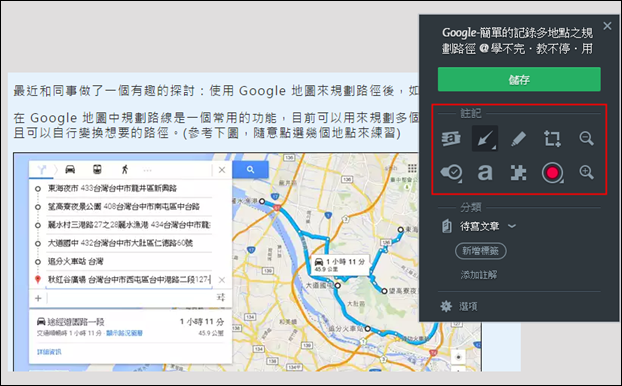
Task: Click the 新增標籤 add tag button
Action: click(480, 251)
